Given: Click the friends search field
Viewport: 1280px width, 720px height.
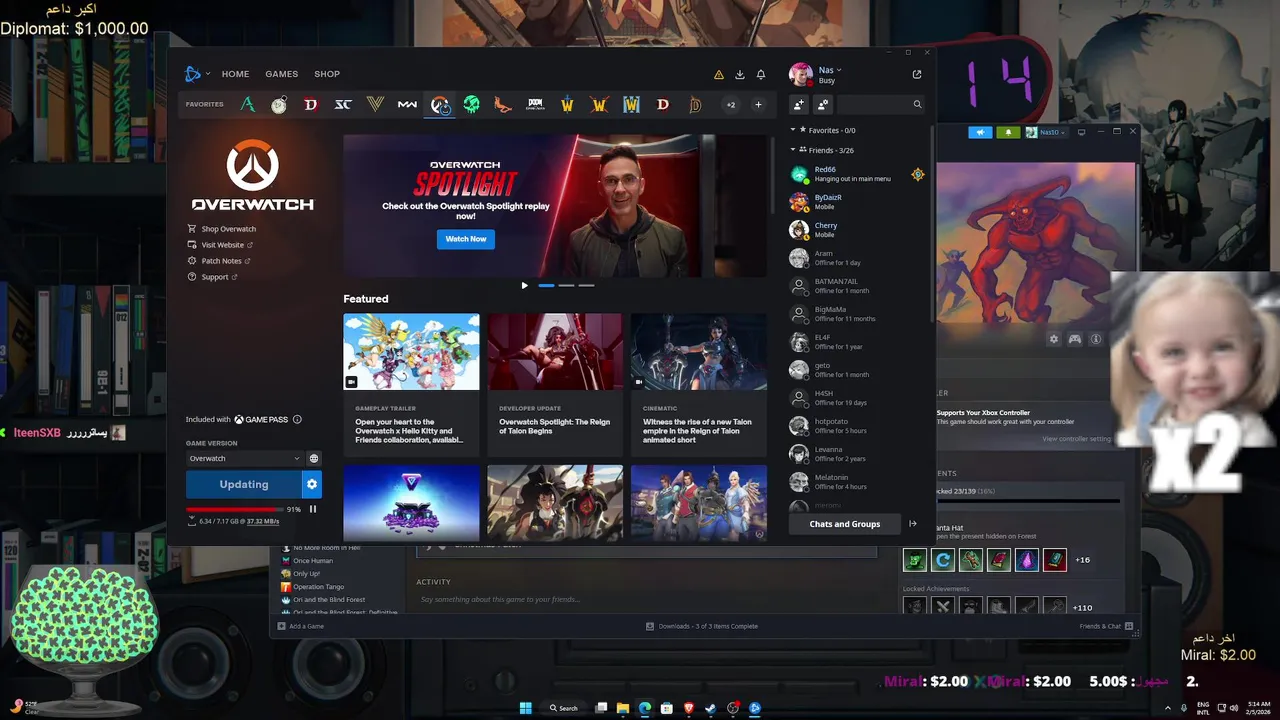Looking at the screenshot, I should 881,104.
